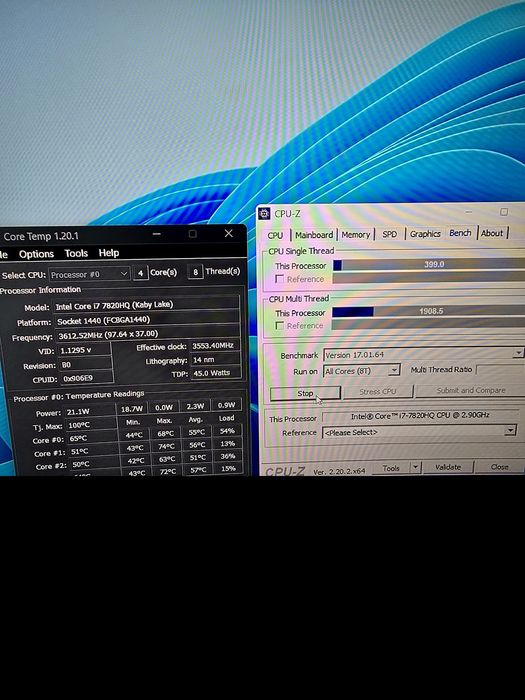Click the CPUID 0x906E9 value
The width and height of the screenshot is (525, 700).
(87, 379)
